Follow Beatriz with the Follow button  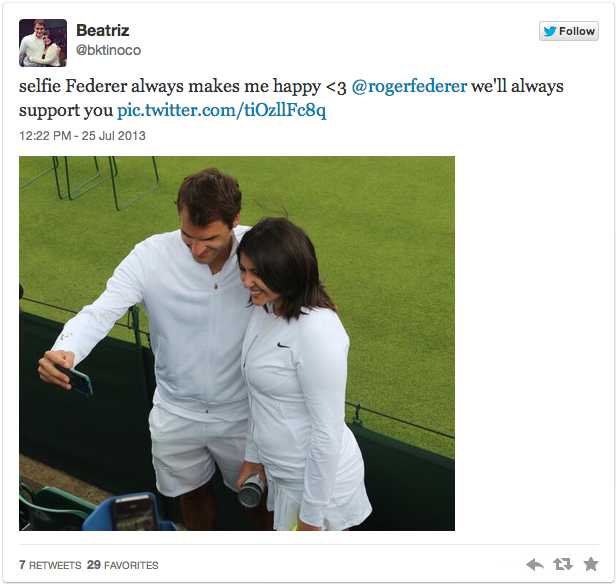click(569, 31)
